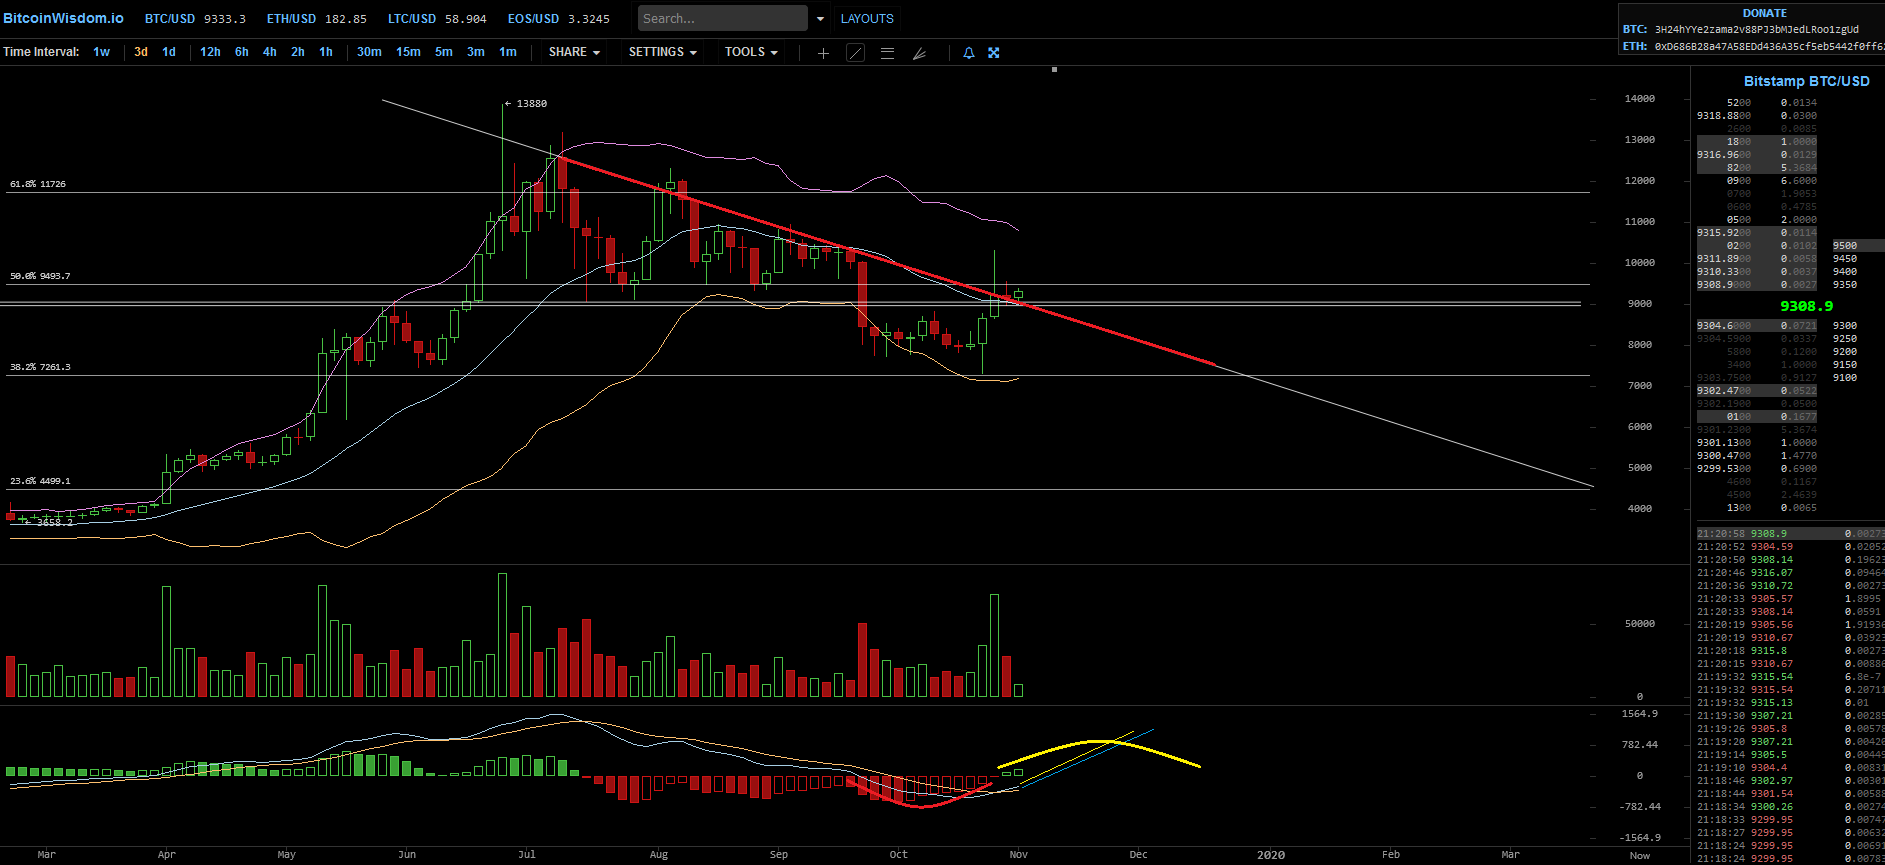
Task: Click the 9301.13 bid row
Action: point(1757,443)
